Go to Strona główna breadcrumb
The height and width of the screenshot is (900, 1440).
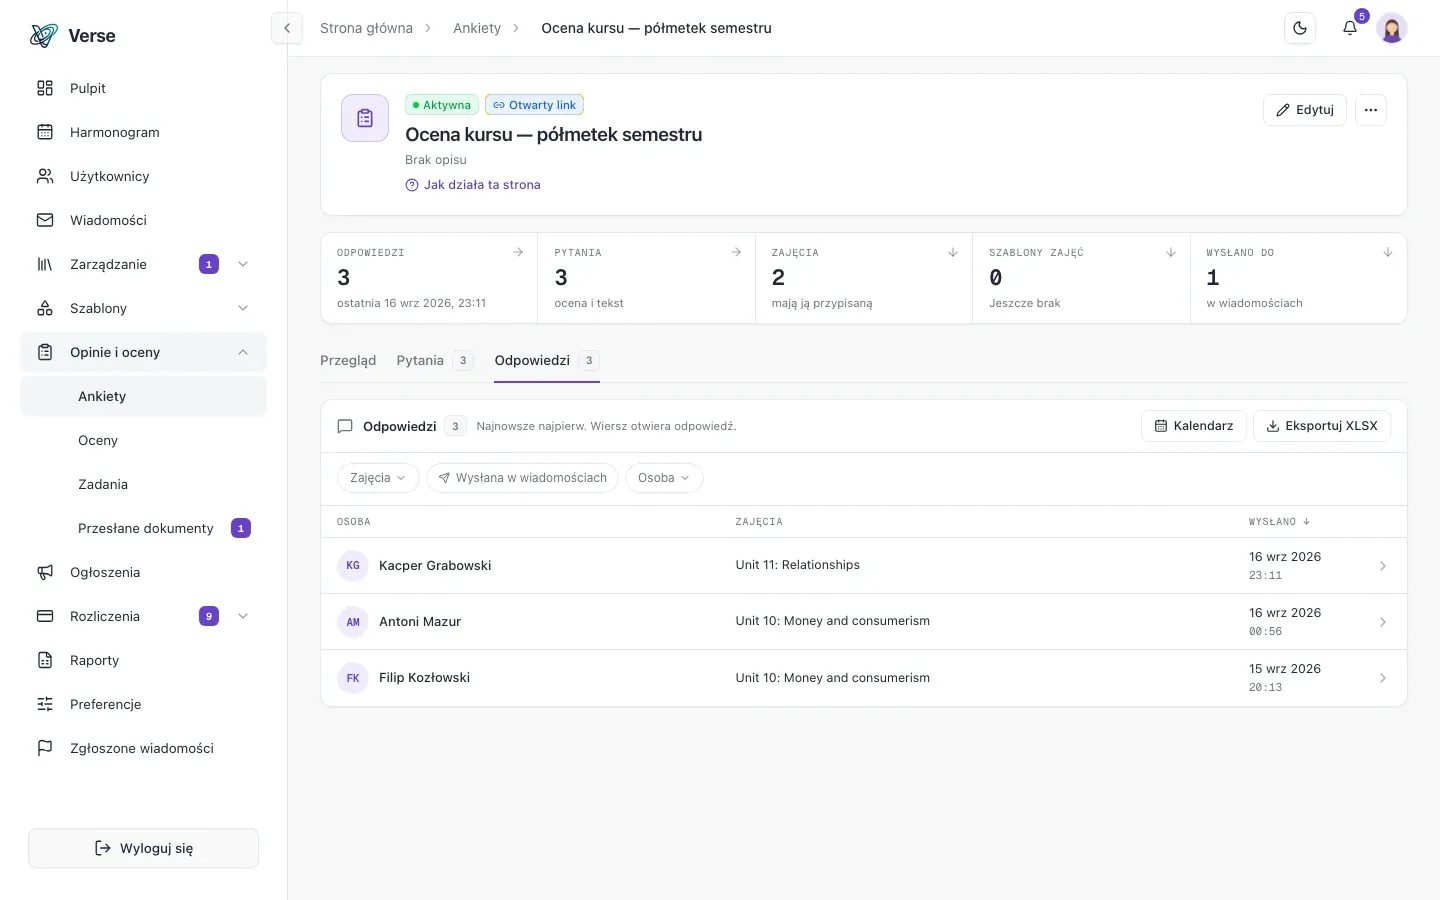pyautogui.click(x=366, y=28)
